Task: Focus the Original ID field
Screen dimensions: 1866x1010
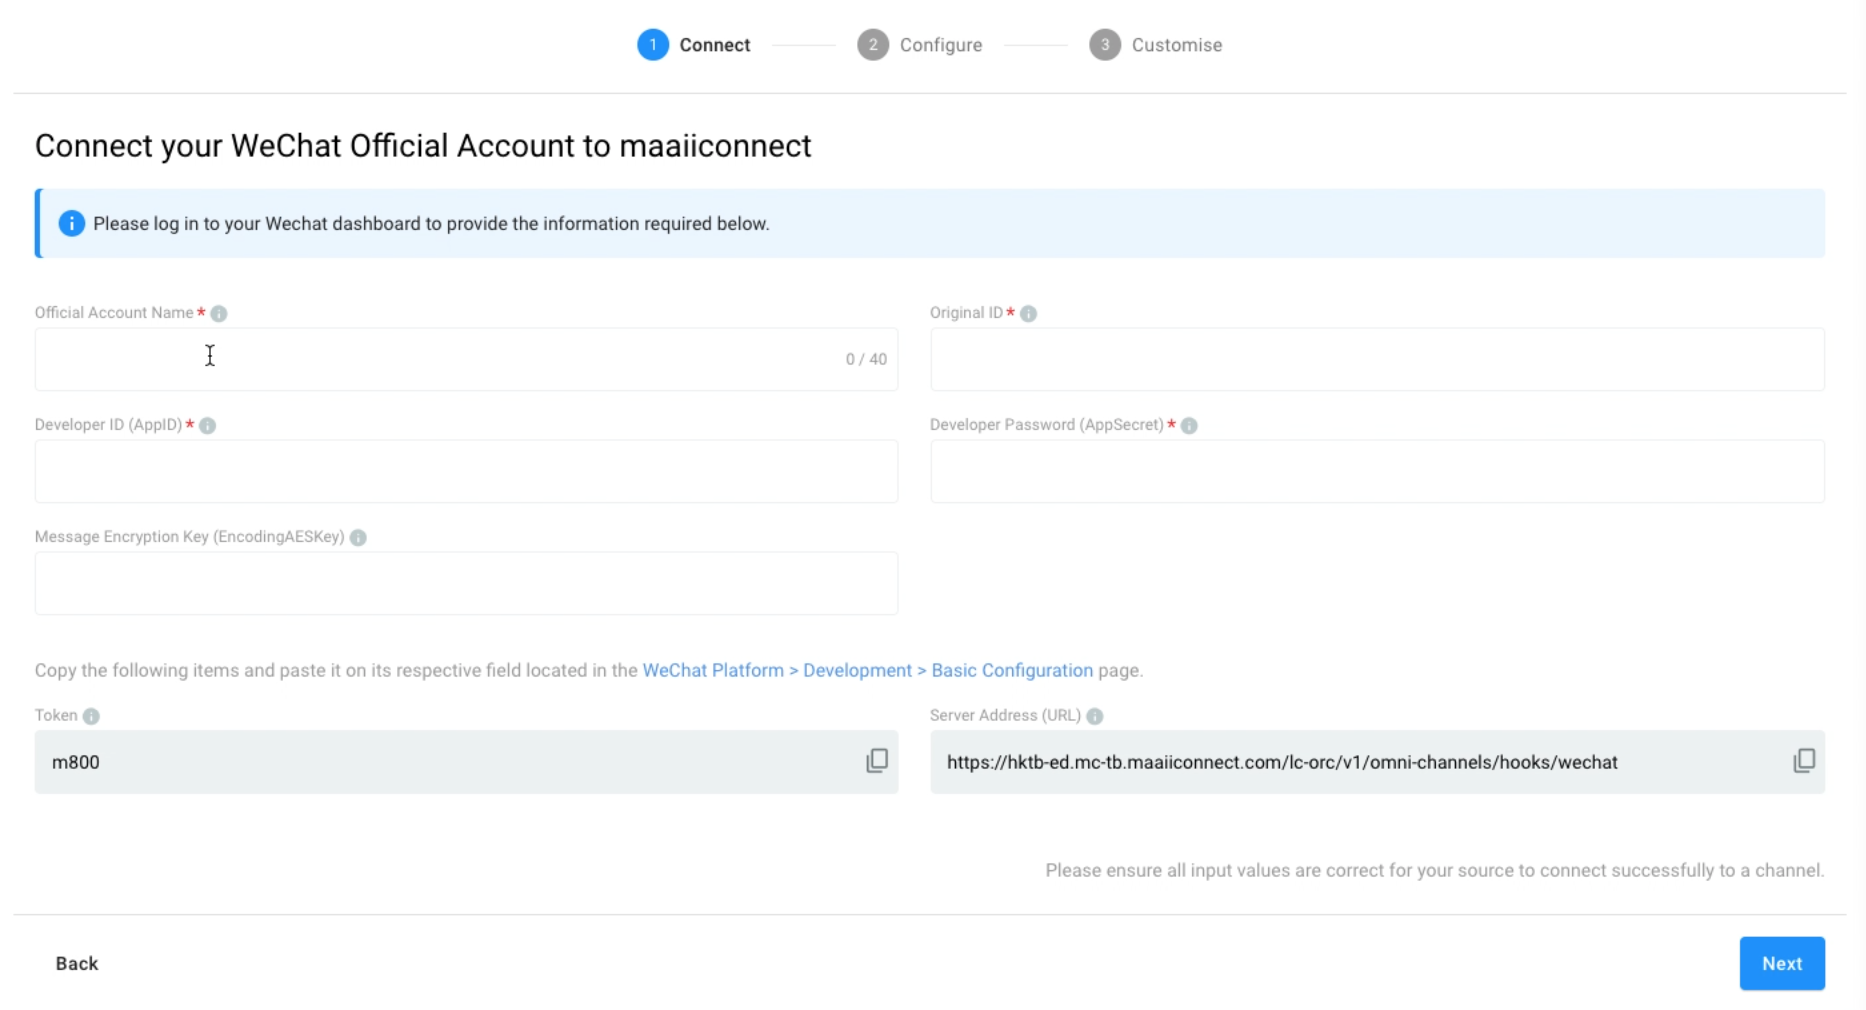Action: click(1377, 359)
